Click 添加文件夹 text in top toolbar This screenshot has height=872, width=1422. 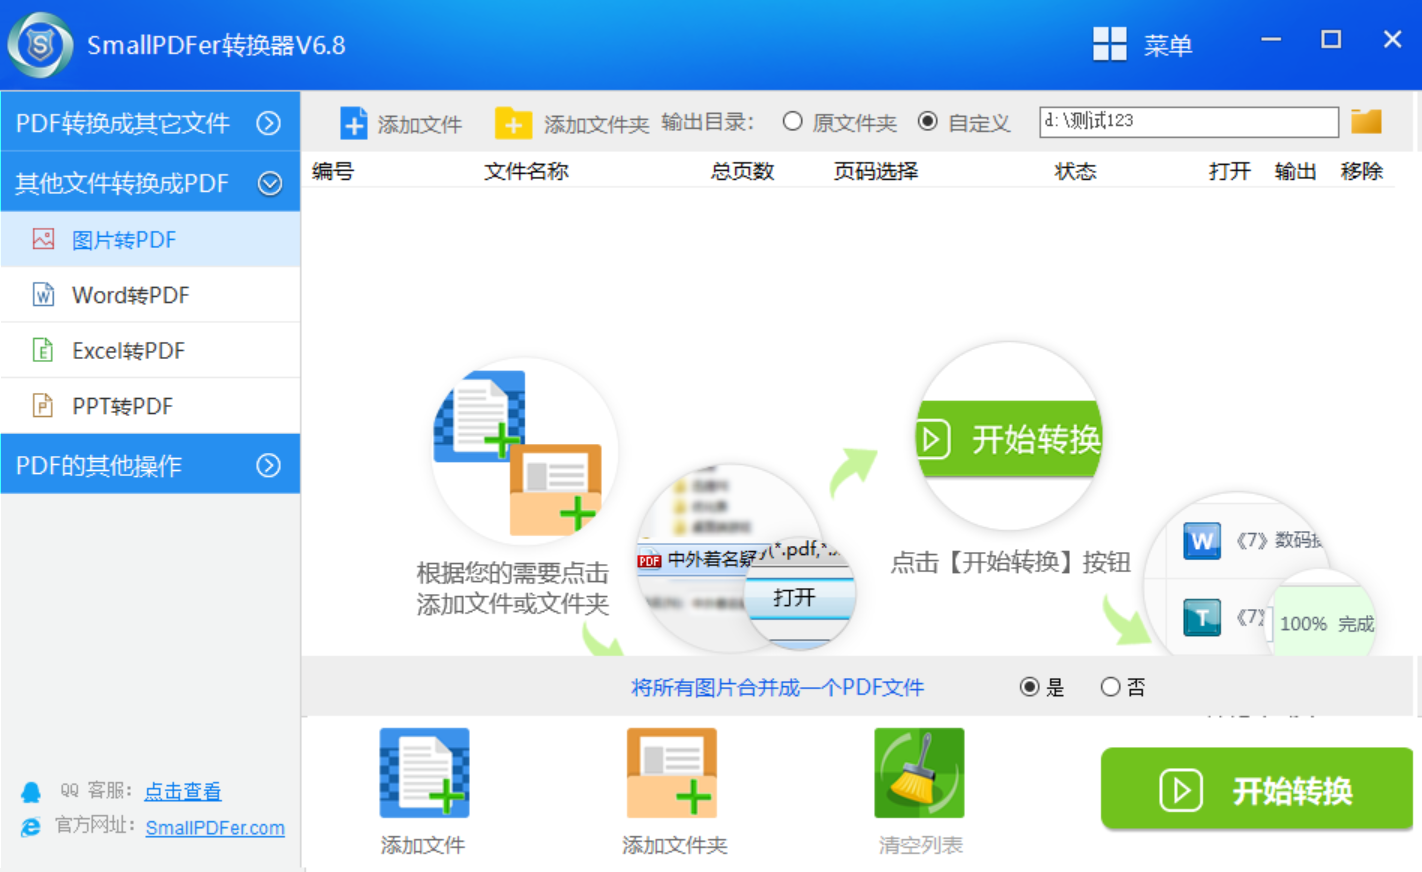click(596, 124)
